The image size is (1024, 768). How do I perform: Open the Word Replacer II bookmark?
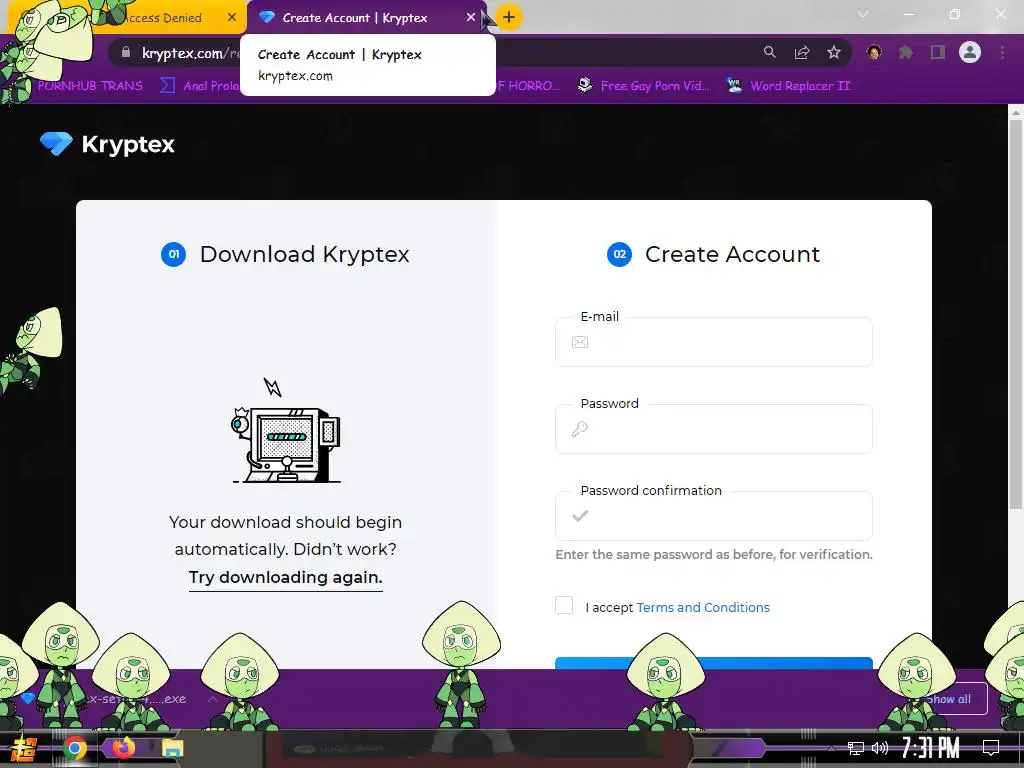[x=788, y=86]
